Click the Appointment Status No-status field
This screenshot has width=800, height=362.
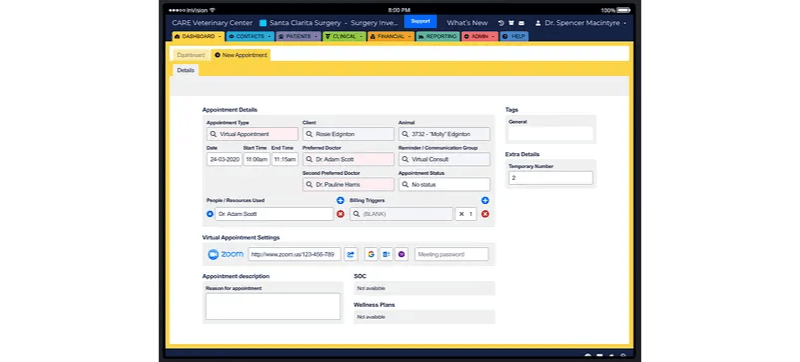(444, 185)
